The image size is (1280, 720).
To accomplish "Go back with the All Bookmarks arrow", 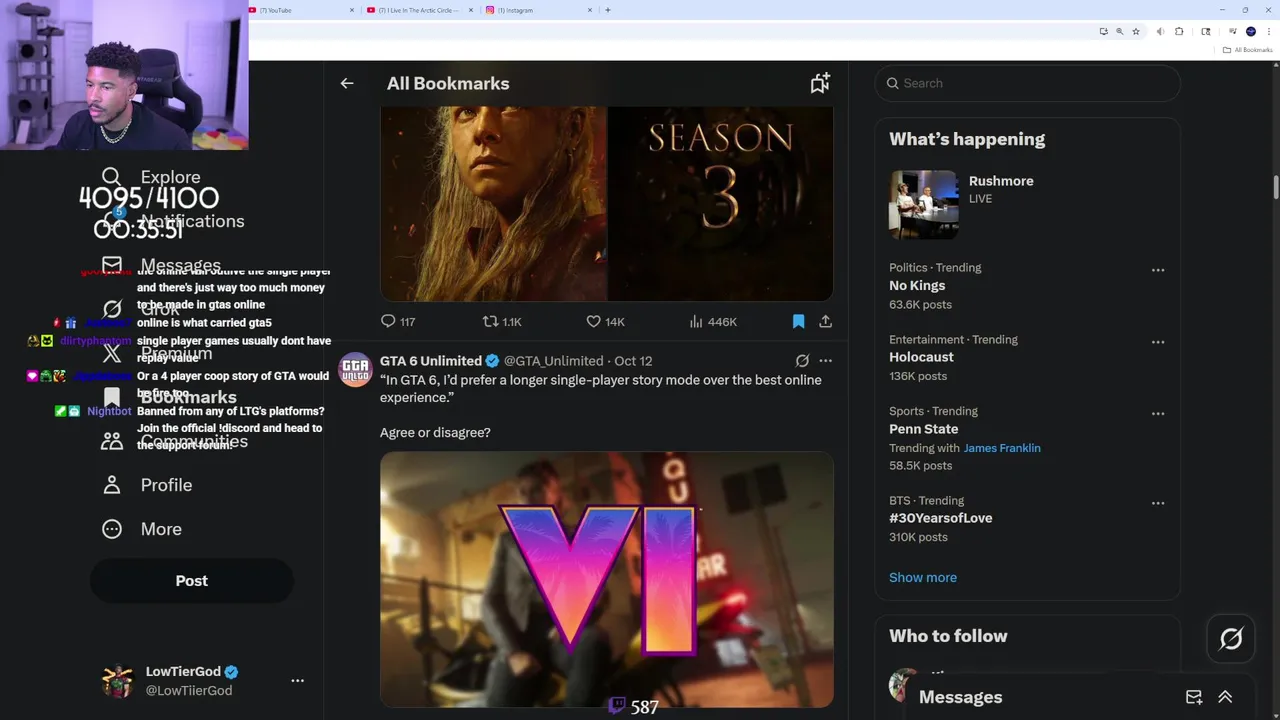I will click(x=347, y=84).
